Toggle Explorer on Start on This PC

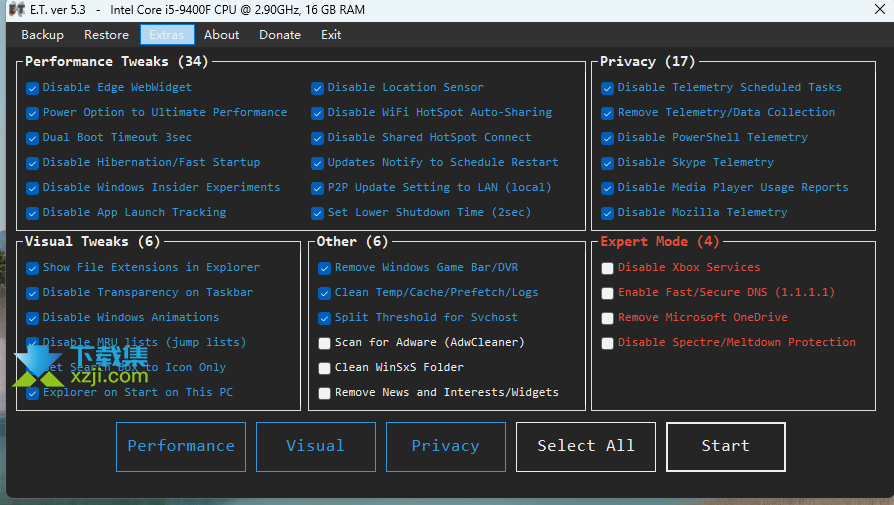(32, 394)
